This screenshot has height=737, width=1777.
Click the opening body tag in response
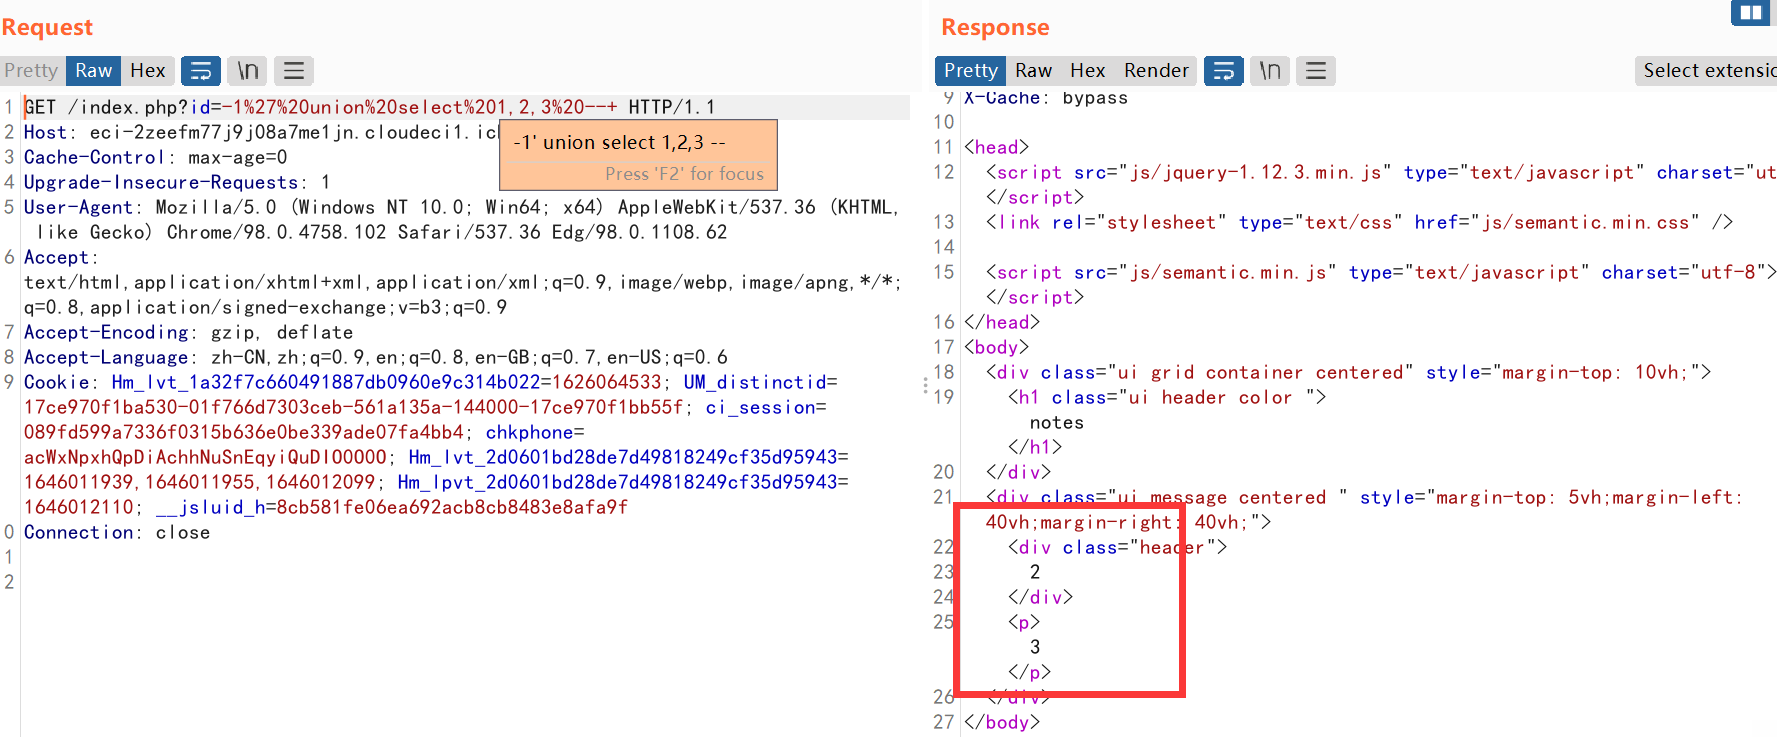[997, 347]
